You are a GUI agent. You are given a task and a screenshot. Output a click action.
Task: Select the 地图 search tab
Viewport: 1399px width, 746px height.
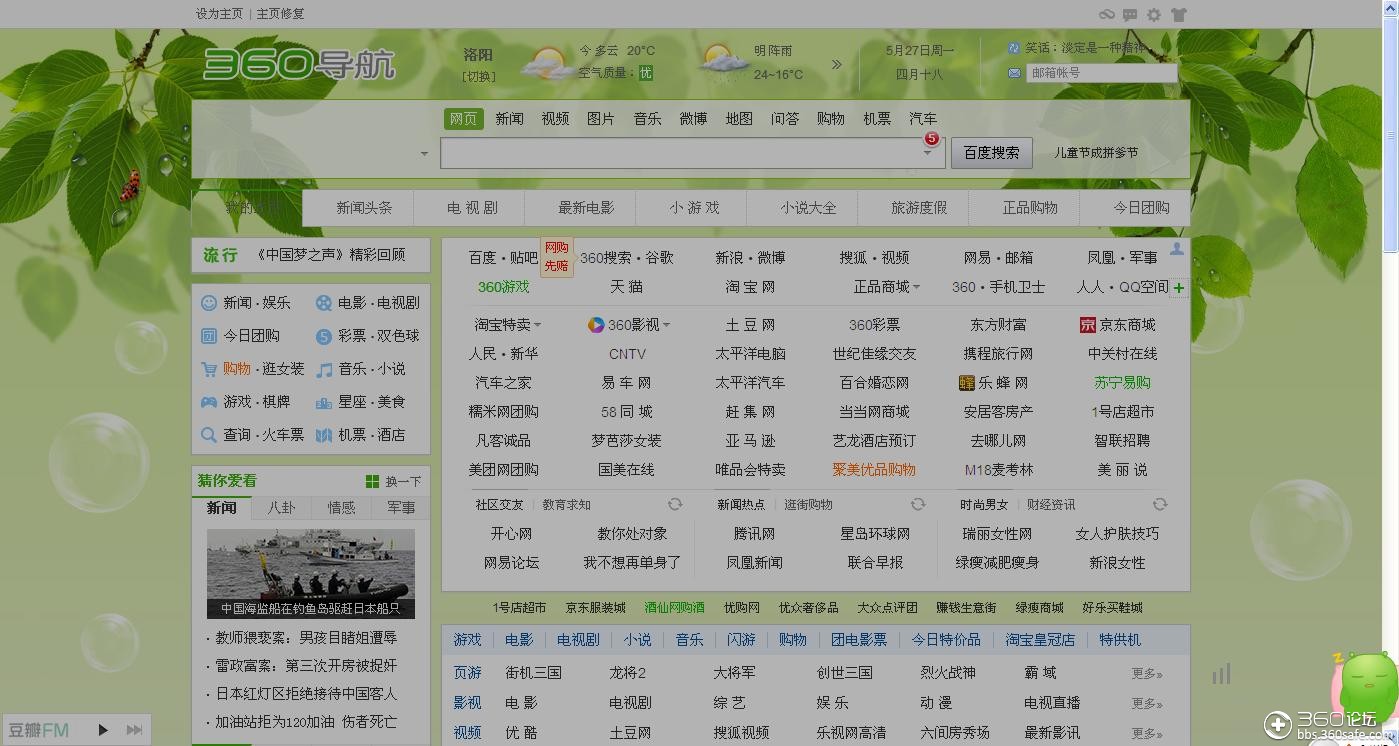point(739,119)
